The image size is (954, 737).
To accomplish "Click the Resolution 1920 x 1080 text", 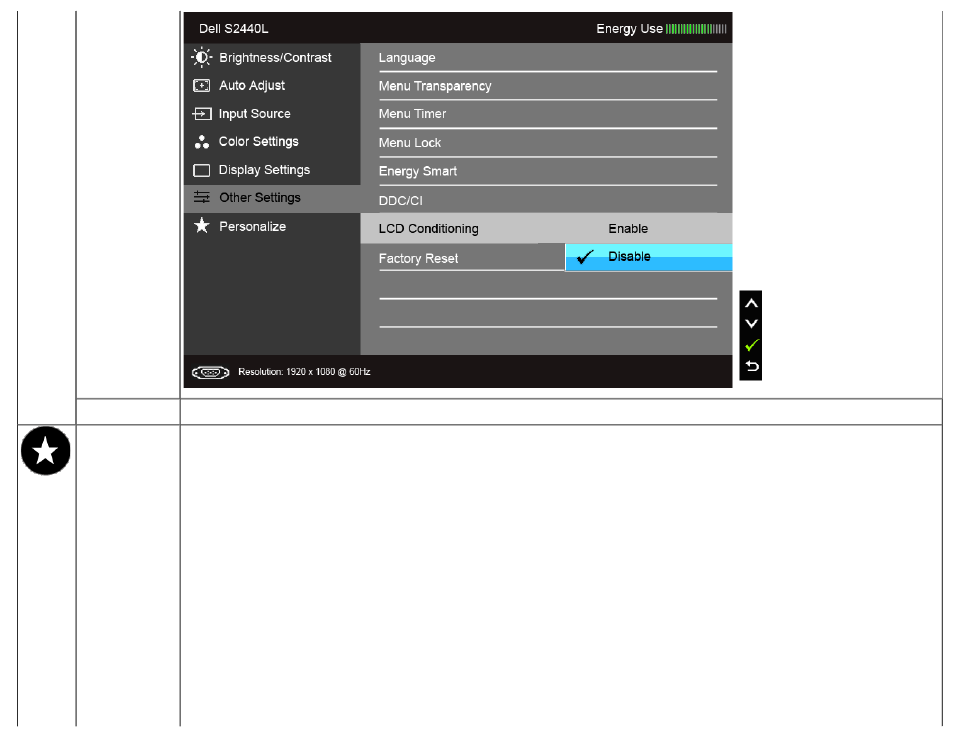I will click(x=304, y=372).
